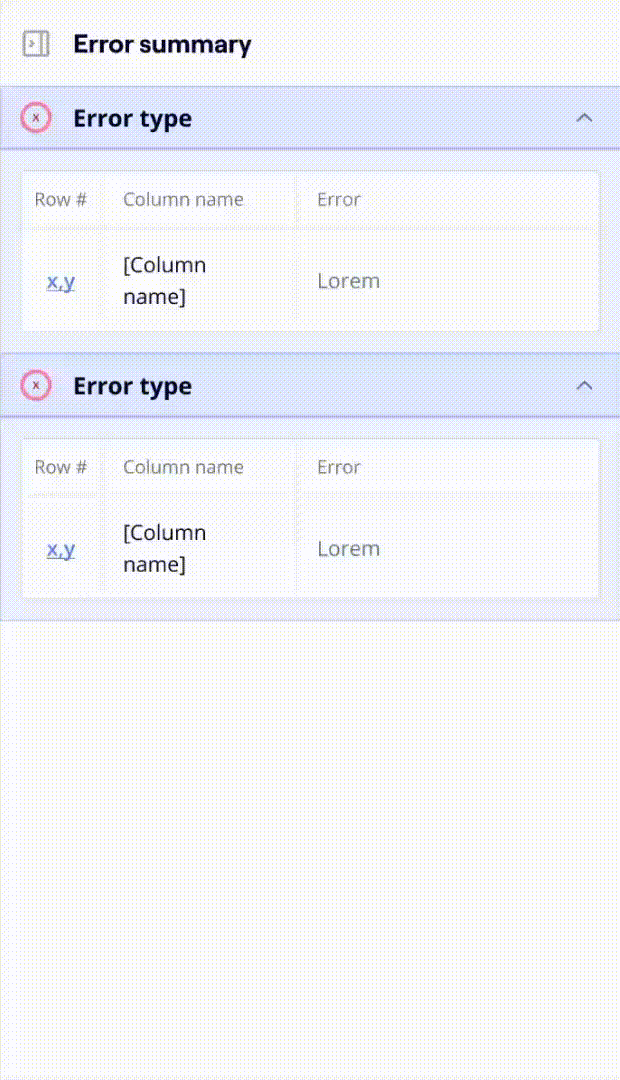The image size is (620, 1080).
Task: Click the second Error type header bar
Action: click(300, 385)
